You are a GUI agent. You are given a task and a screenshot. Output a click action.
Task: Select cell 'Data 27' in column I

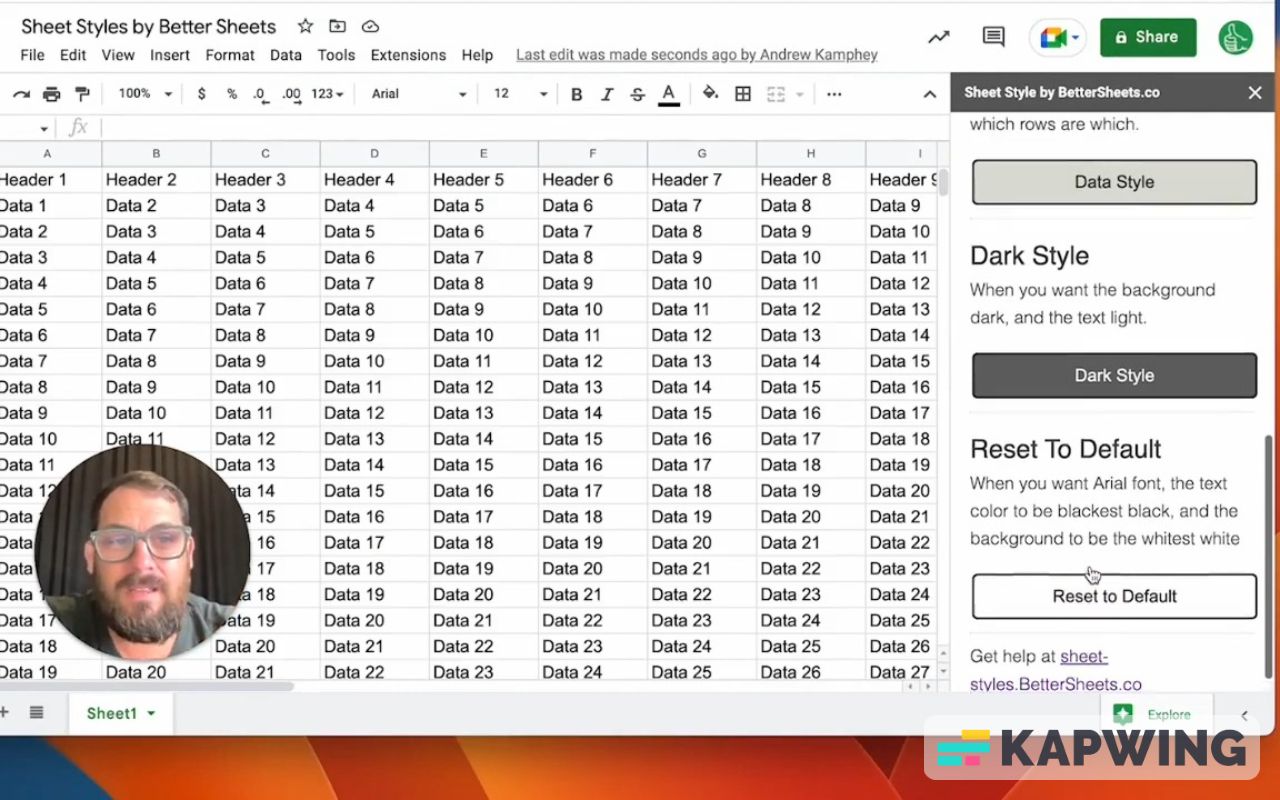point(901,672)
